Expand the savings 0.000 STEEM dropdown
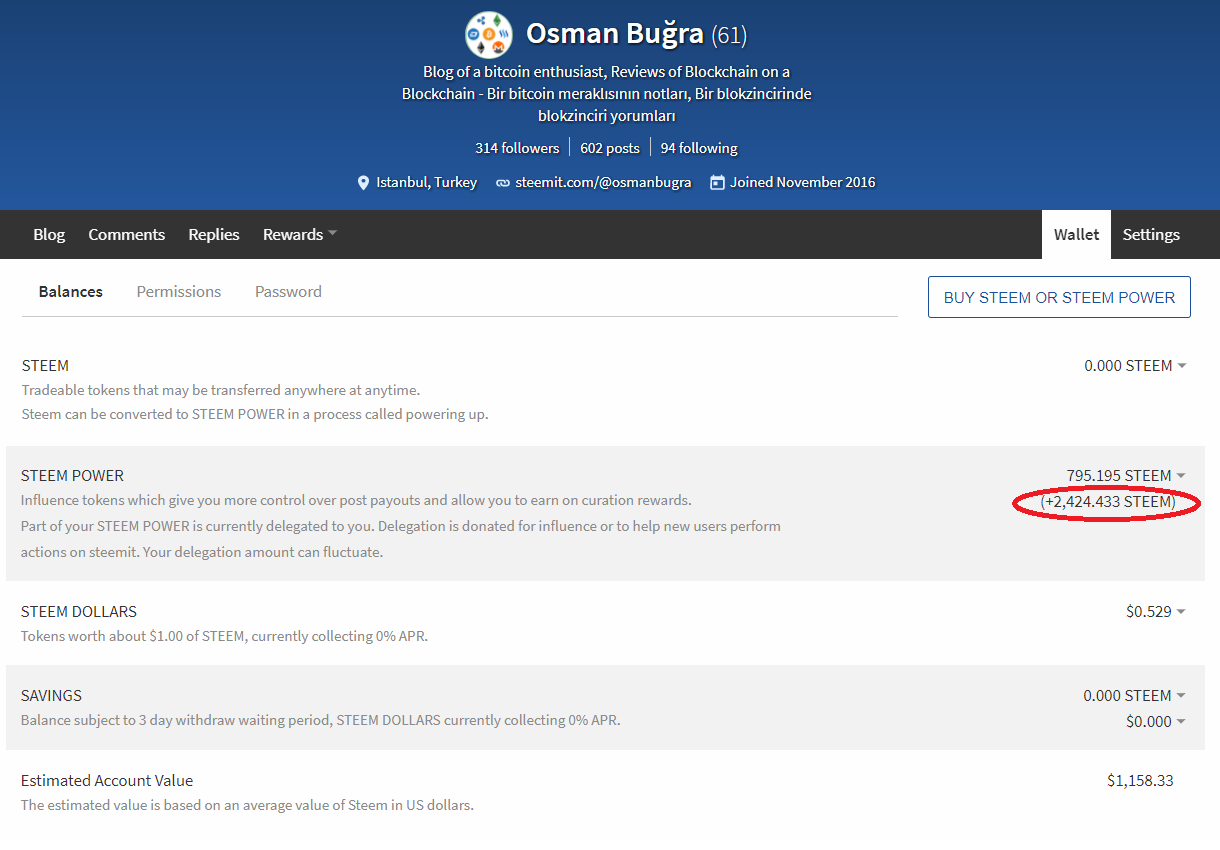This screenshot has height=850, width=1220. click(x=1135, y=696)
